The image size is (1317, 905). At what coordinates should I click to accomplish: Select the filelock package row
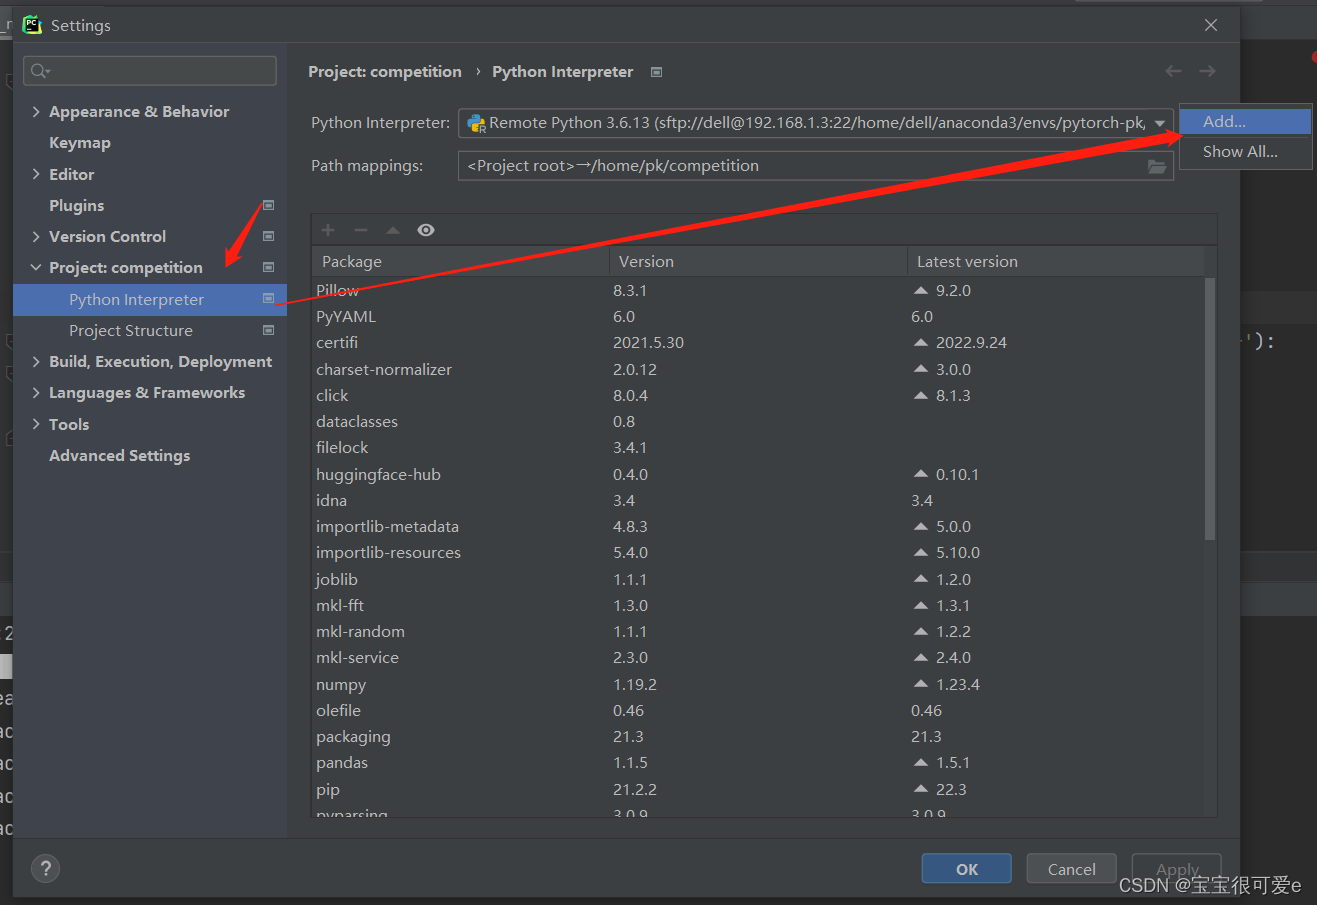758,447
